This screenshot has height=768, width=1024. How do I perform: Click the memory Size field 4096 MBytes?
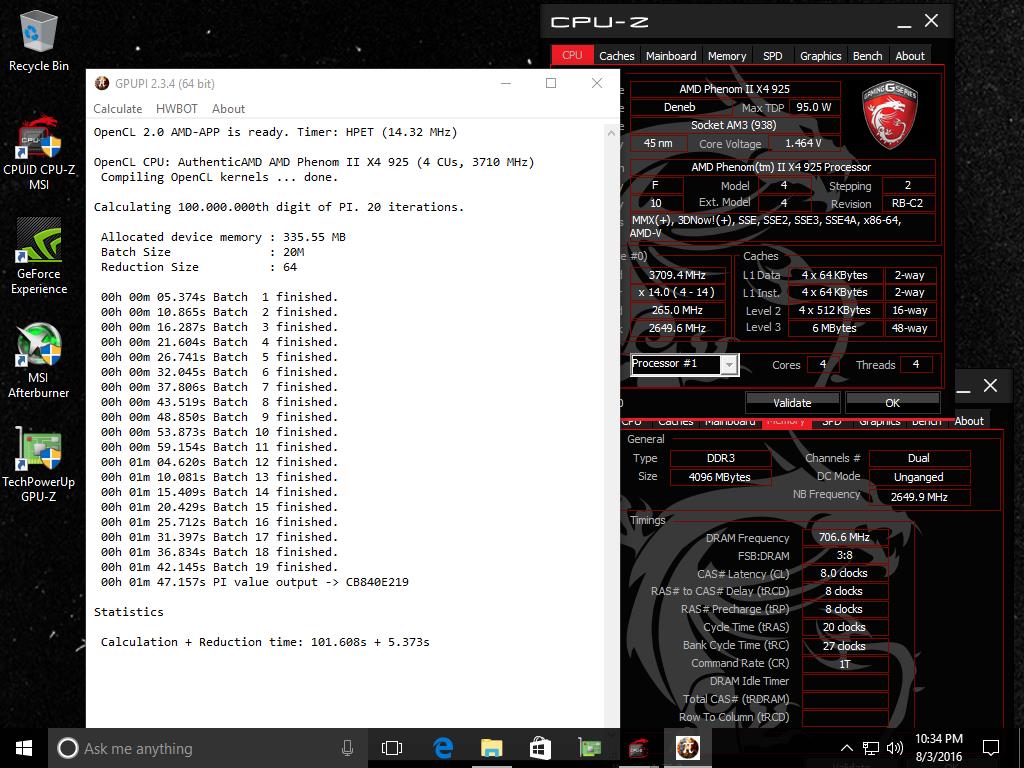coord(720,477)
